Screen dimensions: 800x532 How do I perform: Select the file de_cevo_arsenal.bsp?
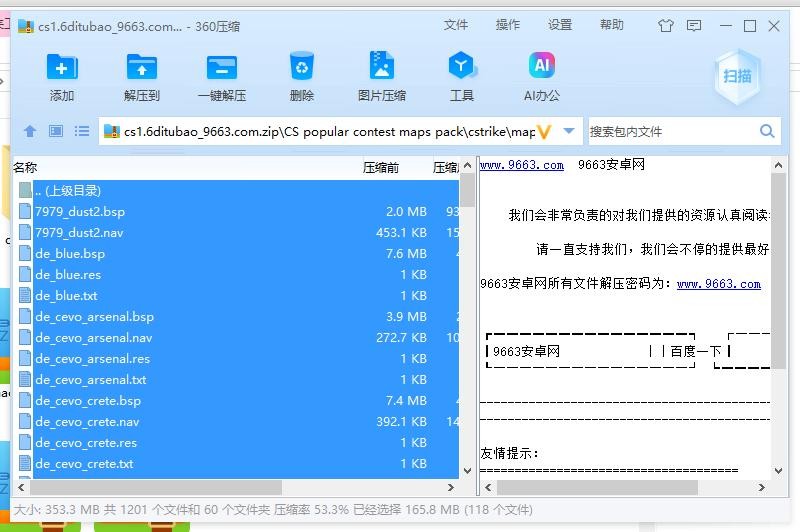94,317
